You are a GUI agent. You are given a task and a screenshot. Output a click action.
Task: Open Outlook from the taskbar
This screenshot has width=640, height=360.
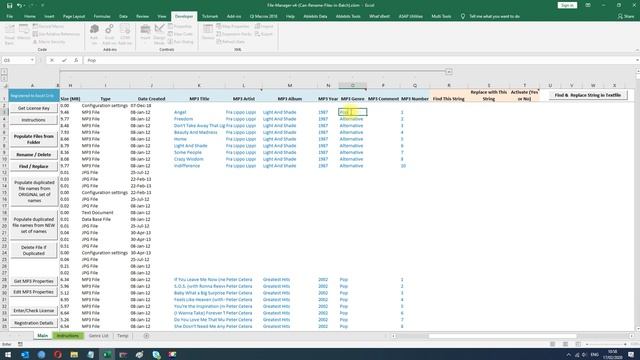25,354
